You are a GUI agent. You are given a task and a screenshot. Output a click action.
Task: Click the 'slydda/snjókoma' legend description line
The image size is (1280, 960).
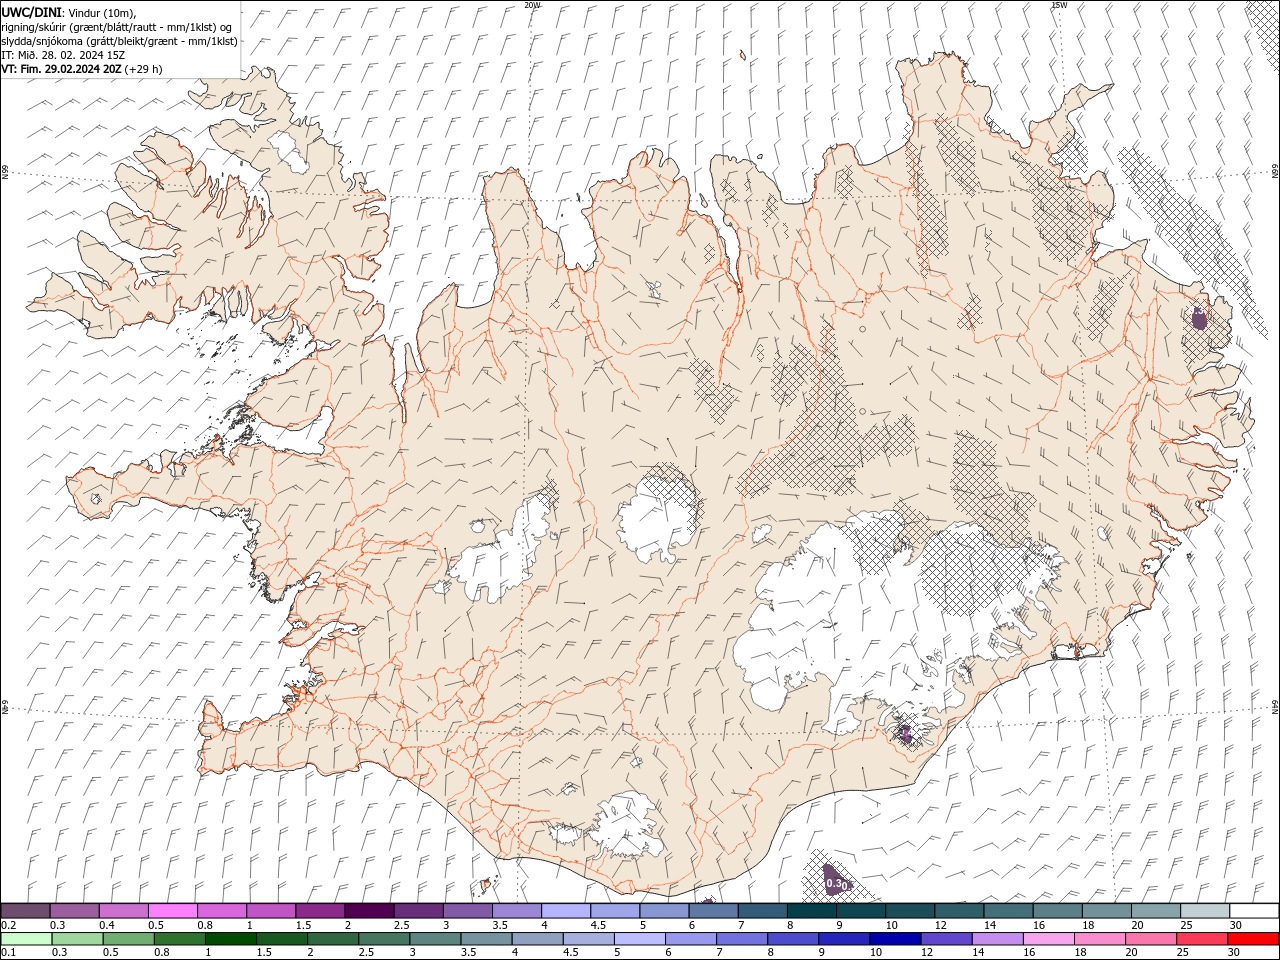coord(119,40)
